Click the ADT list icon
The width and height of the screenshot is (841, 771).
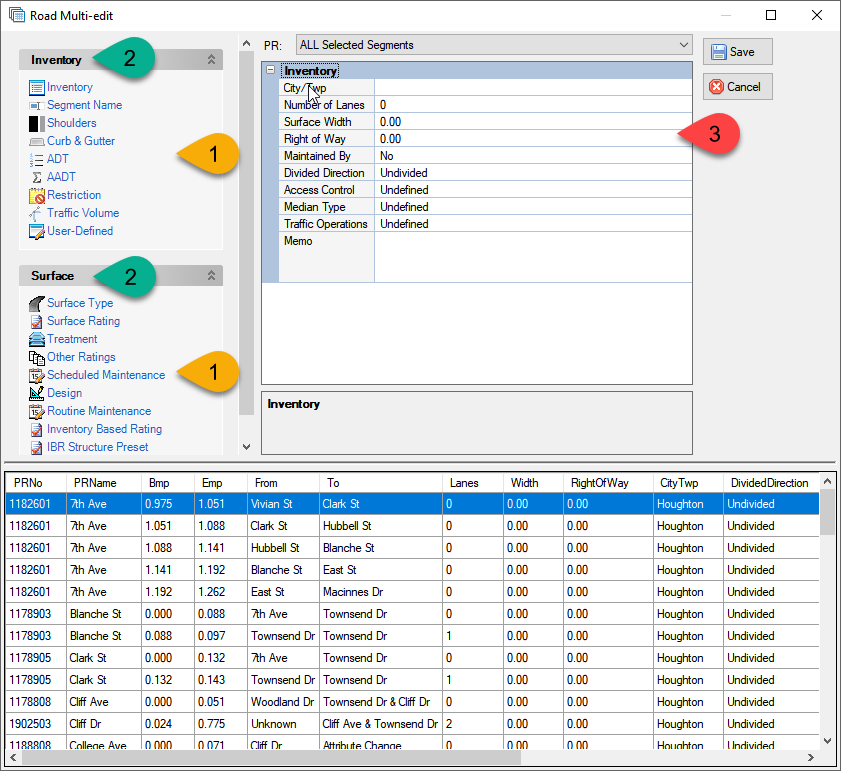[x=36, y=159]
